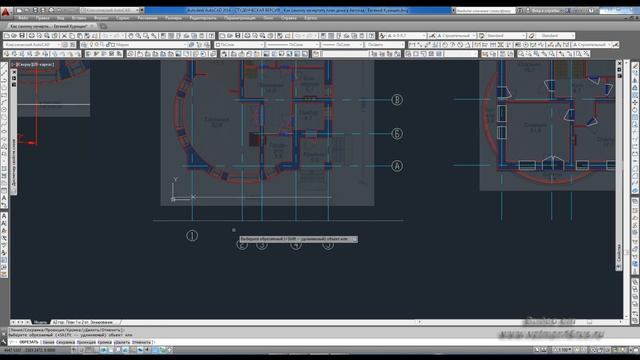640x360 pixels.
Task: Open the linetype control dropdown
Action: (292, 44)
